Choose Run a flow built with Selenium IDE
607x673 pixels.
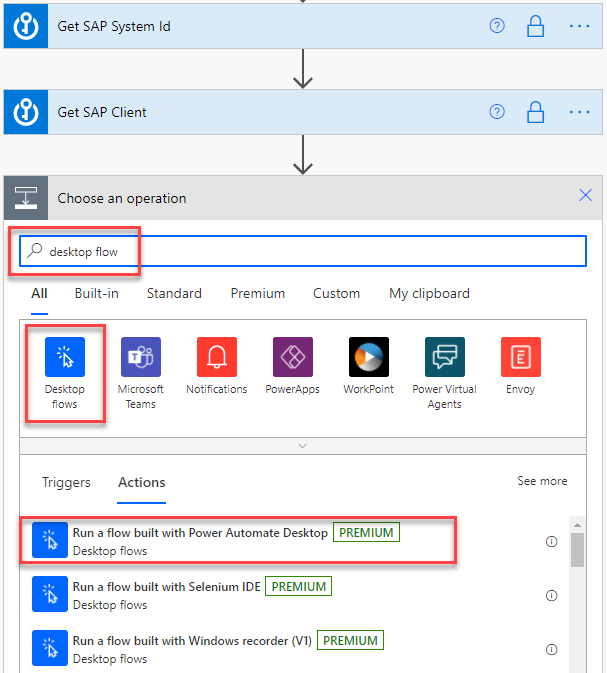[x=294, y=594]
